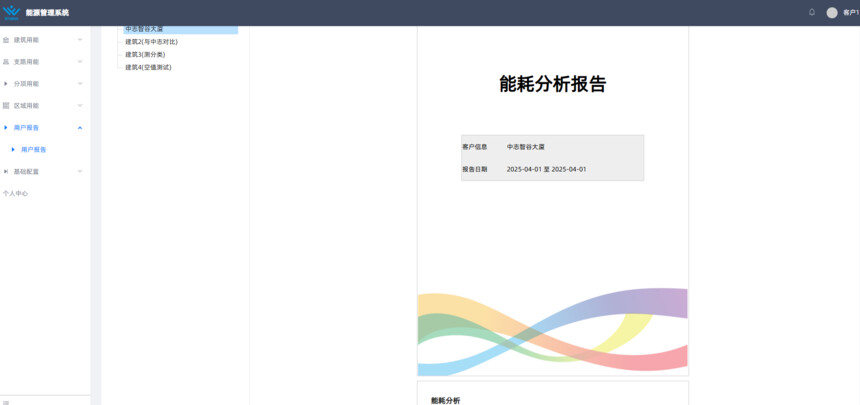This screenshot has height=405, width=860.
Task: Click the 客户1 username label
Action: tap(850, 12)
